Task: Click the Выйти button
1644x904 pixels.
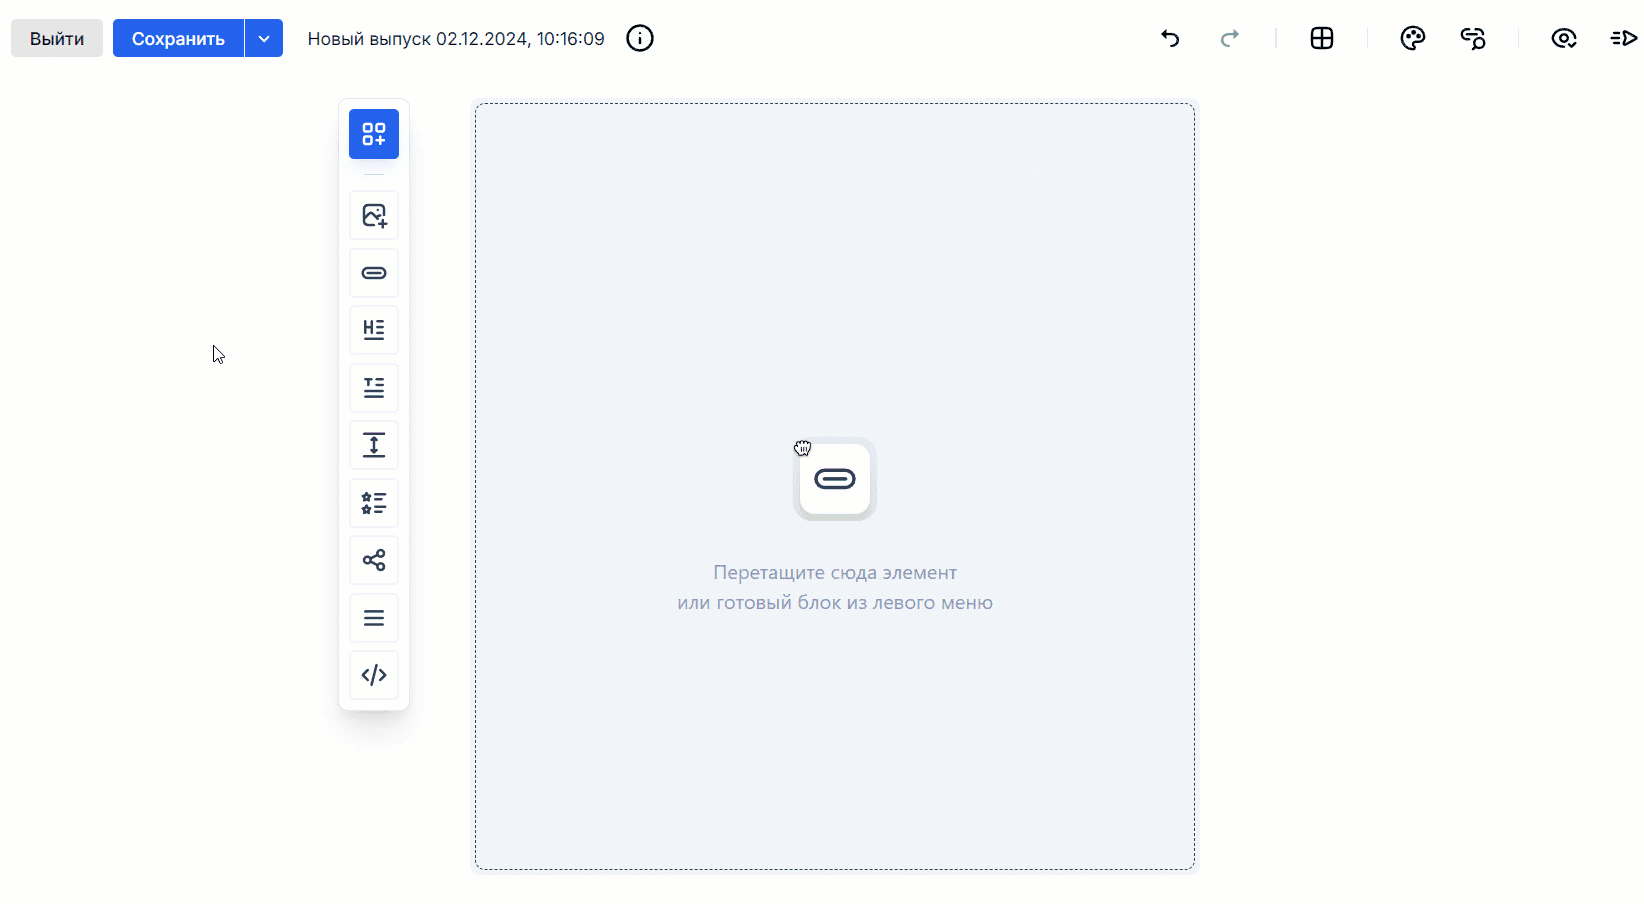Action: pos(56,38)
